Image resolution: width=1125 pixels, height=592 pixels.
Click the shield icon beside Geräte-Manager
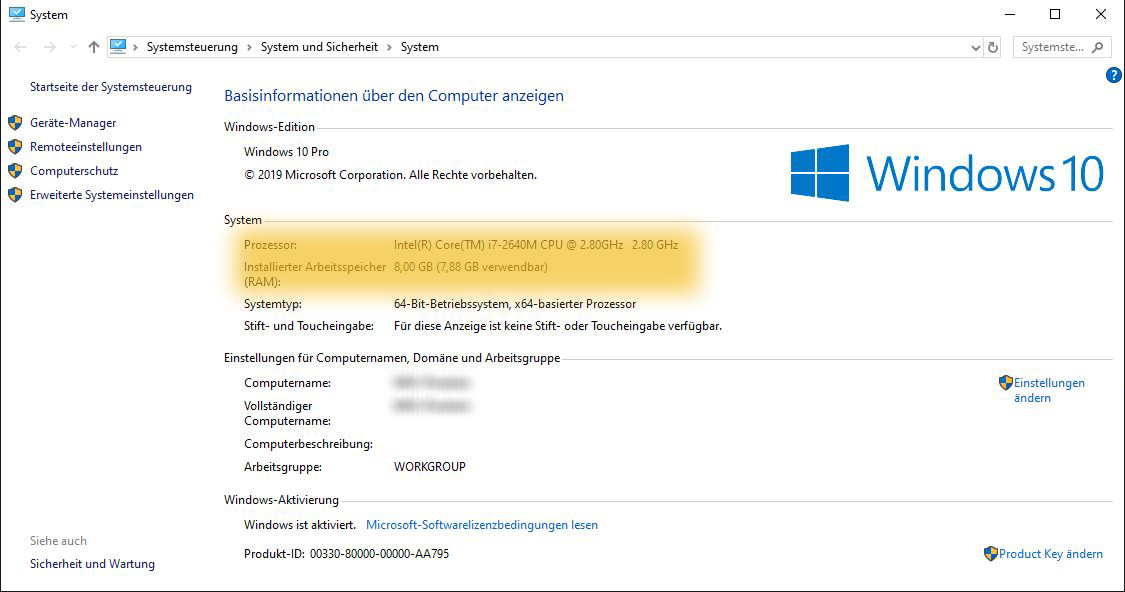[x=15, y=123]
